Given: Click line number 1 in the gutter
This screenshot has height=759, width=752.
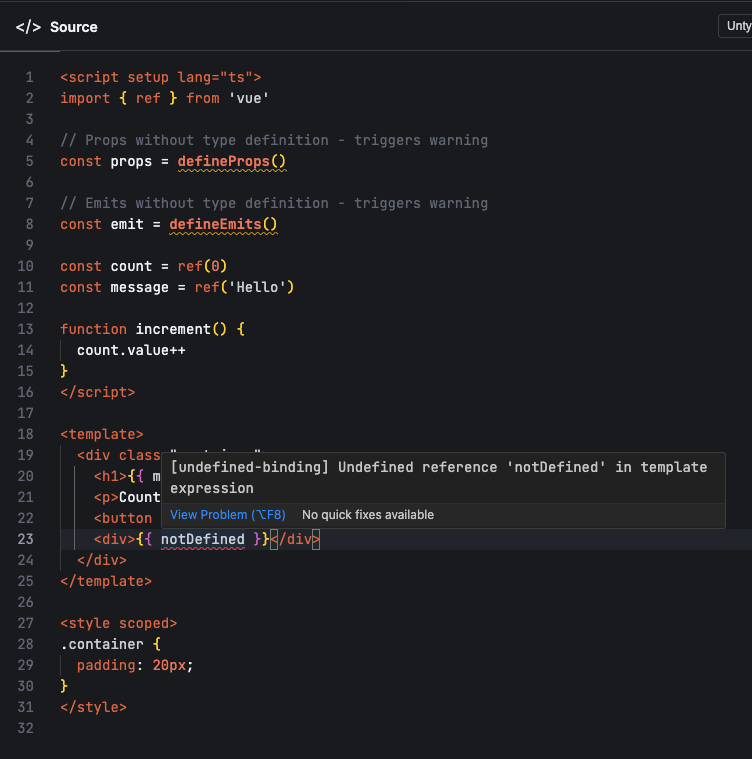Looking at the screenshot, I should coord(30,77).
